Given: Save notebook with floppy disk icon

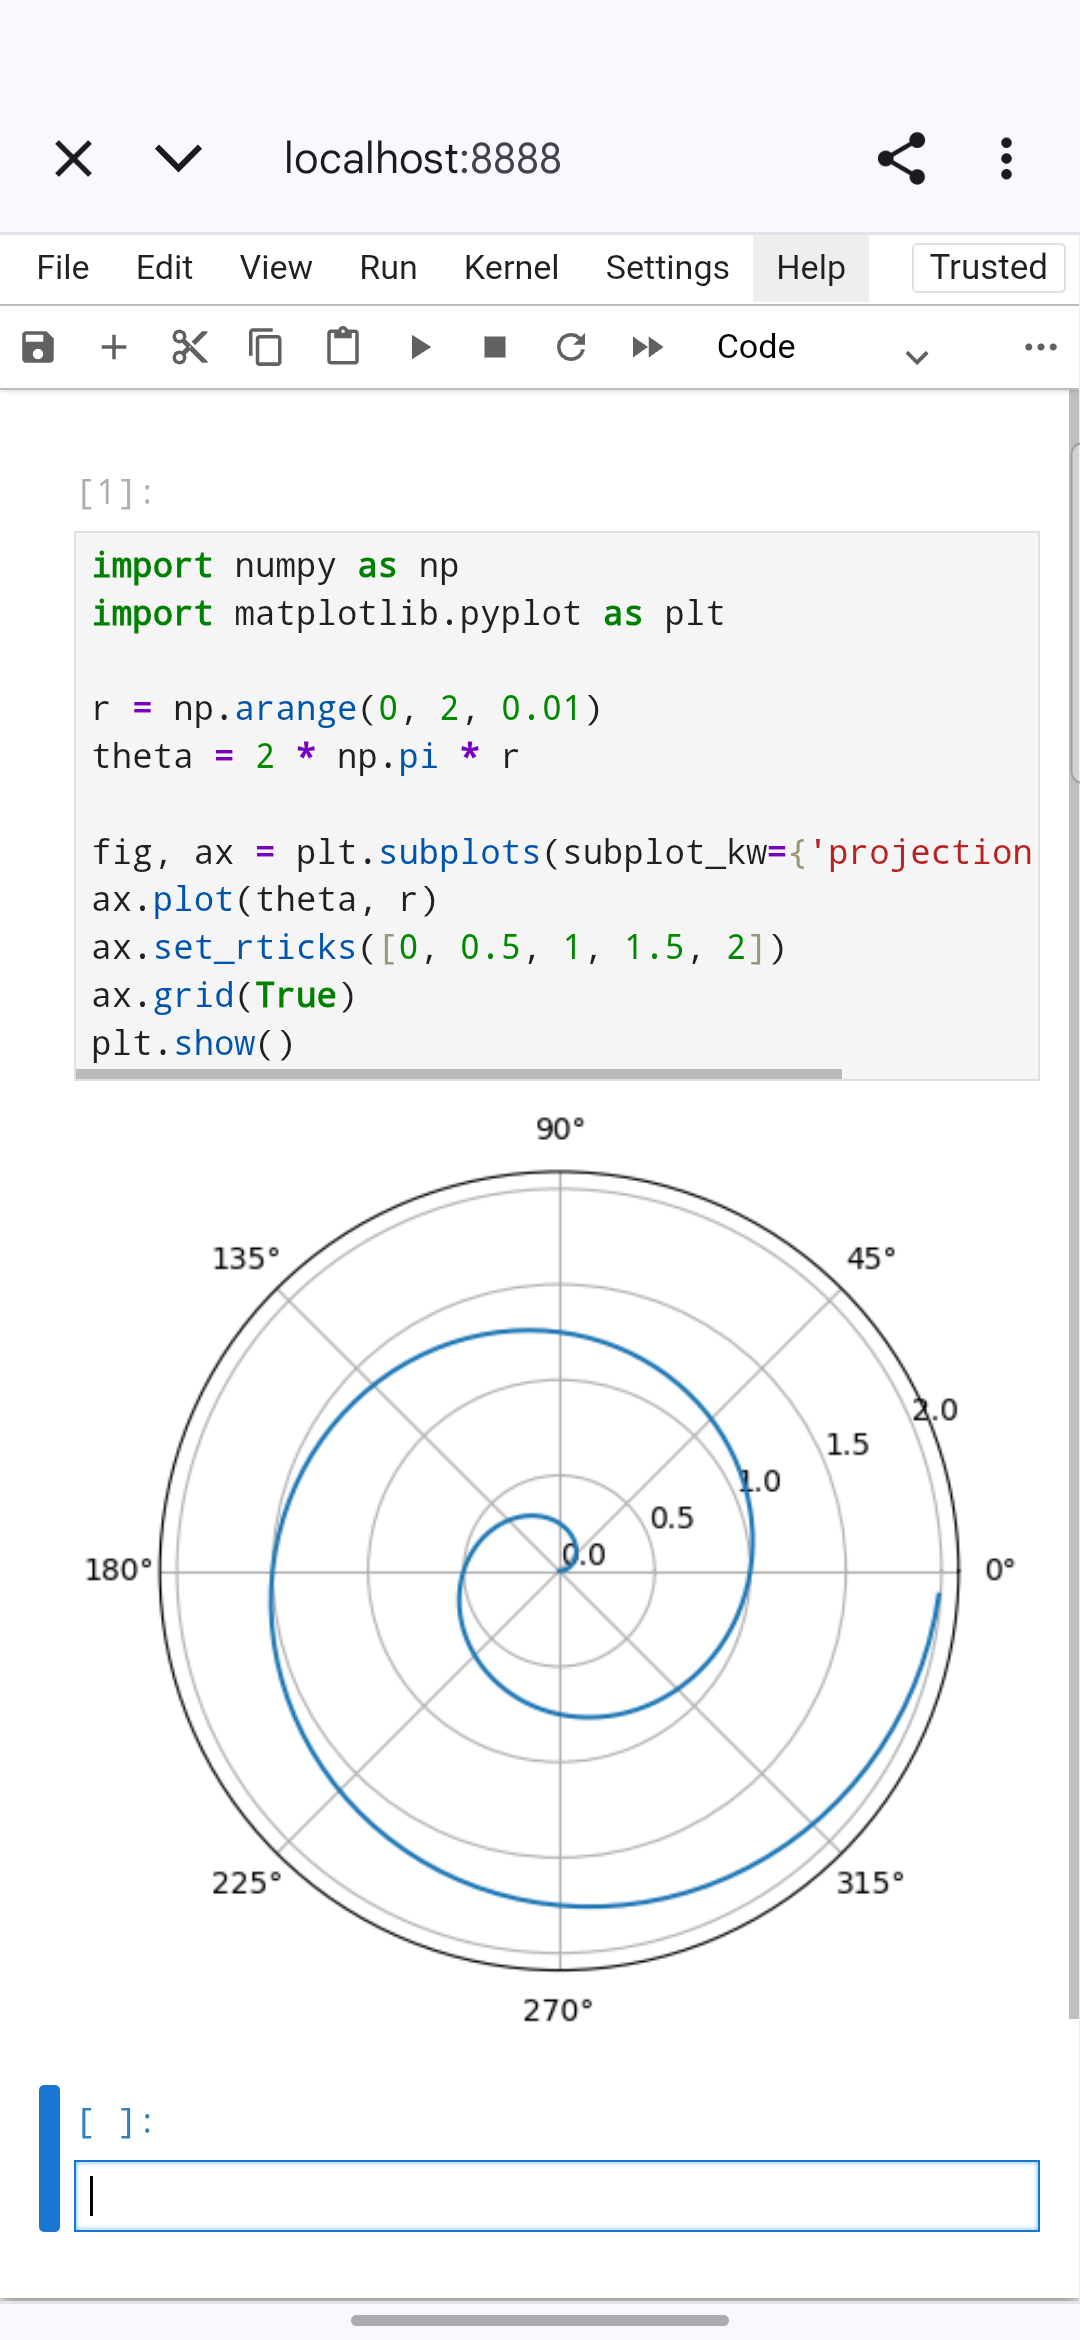Looking at the screenshot, I should (x=38, y=347).
